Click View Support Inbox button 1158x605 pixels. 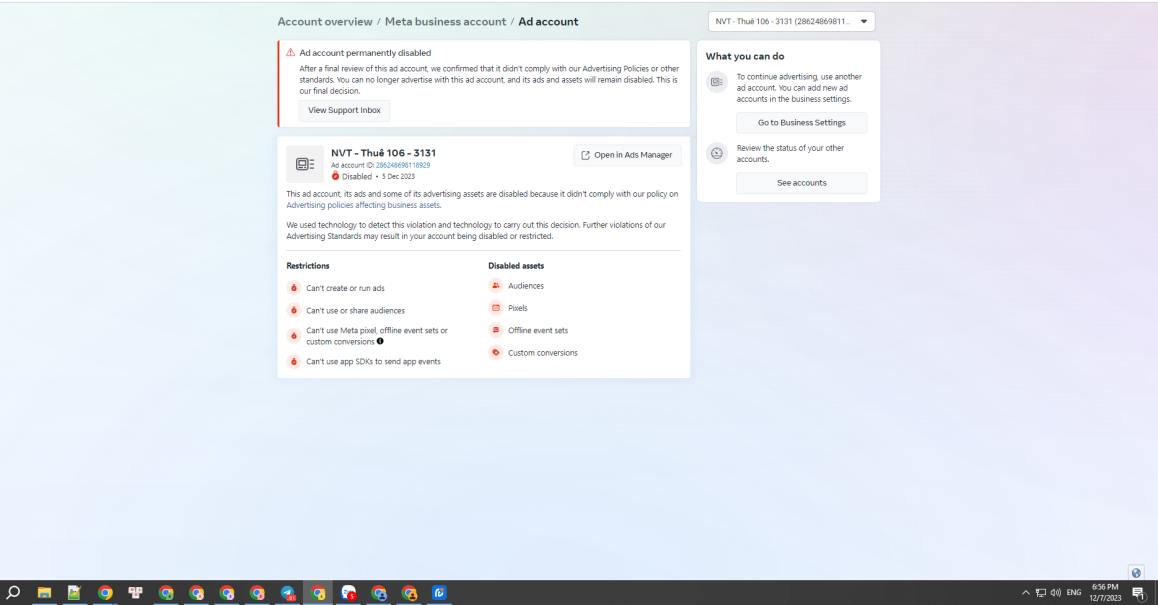[x=344, y=110]
